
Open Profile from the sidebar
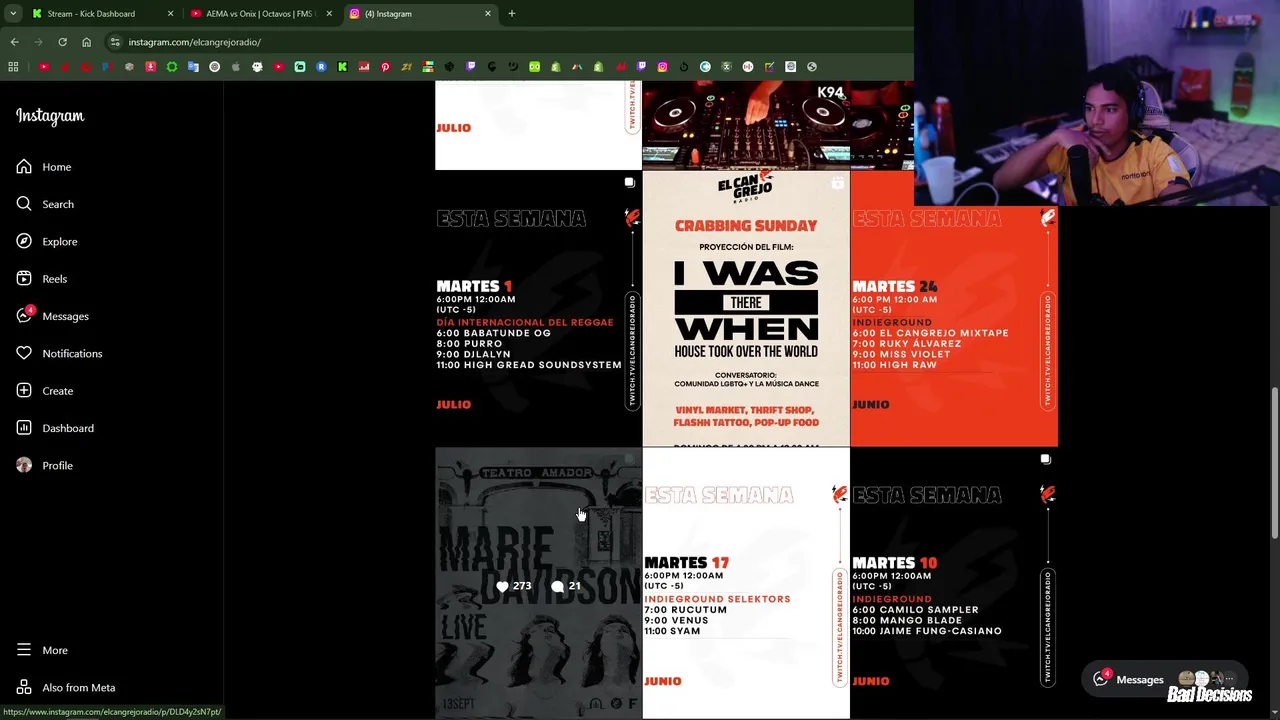click(45, 465)
